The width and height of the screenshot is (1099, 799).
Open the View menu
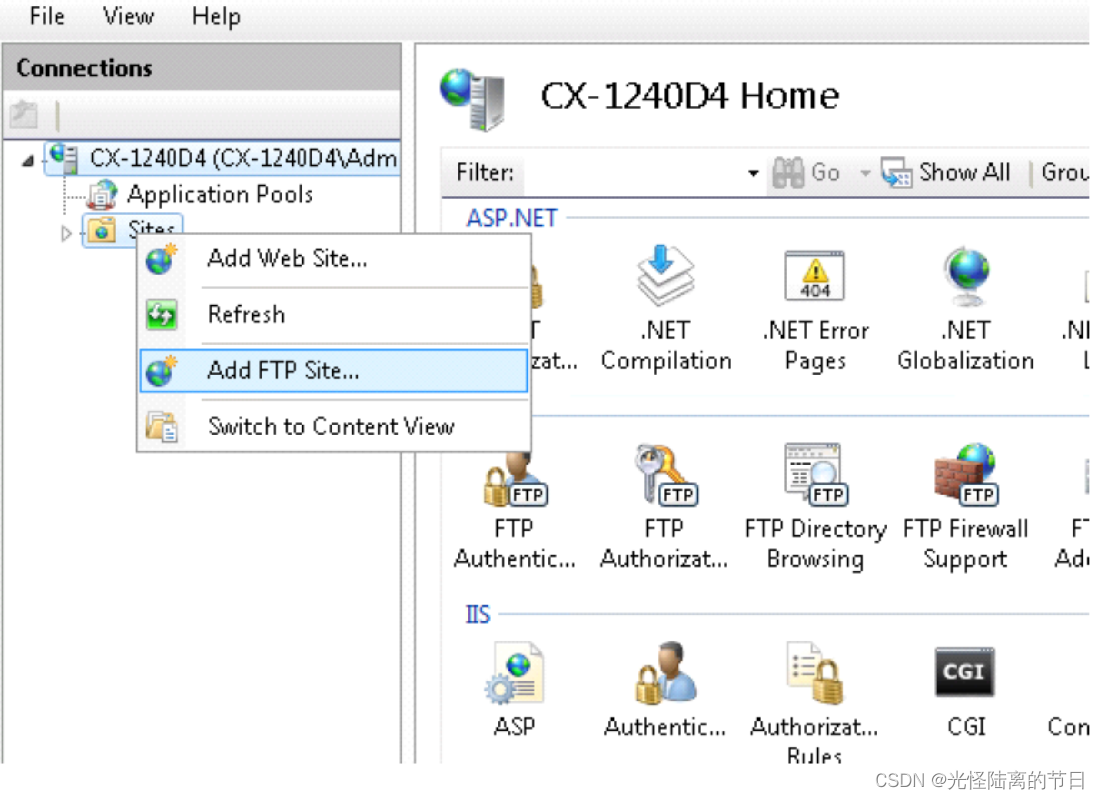pyautogui.click(x=128, y=16)
